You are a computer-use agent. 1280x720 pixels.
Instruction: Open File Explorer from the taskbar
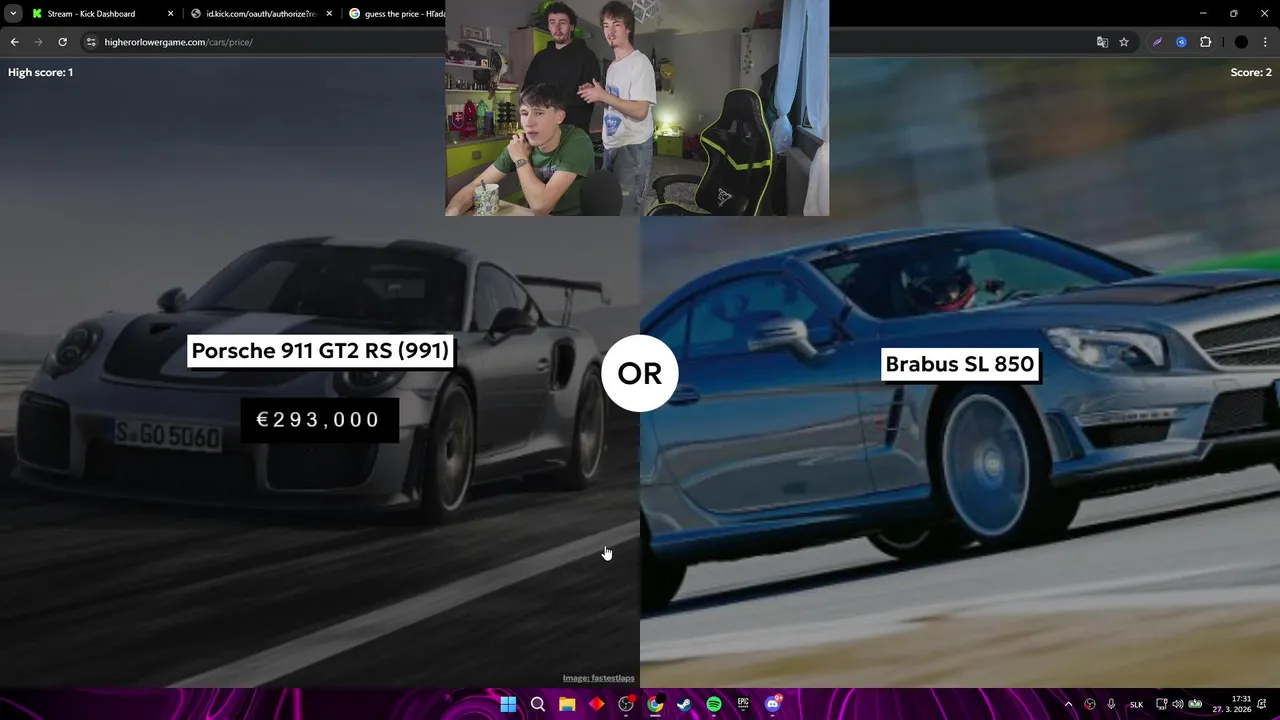tap(567, 704)
